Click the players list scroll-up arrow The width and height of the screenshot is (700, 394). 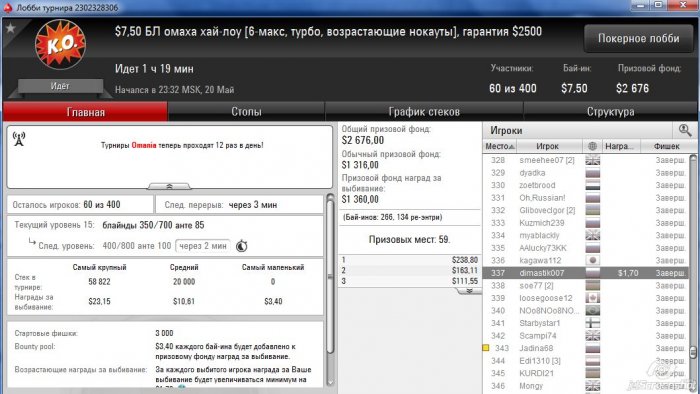693,158
